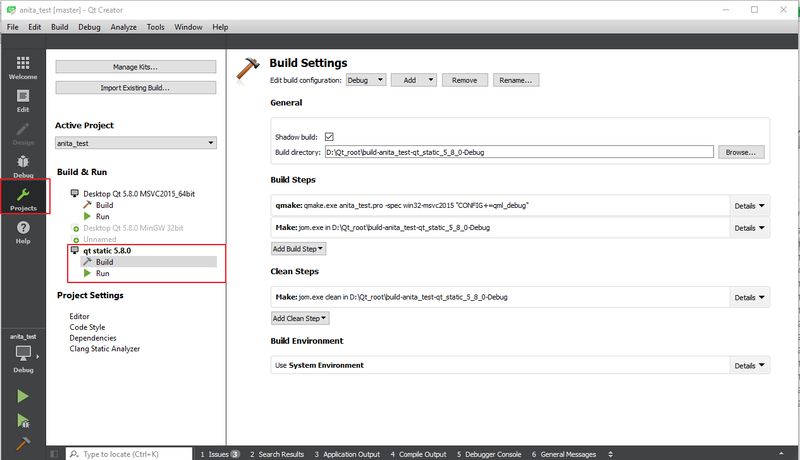This screenshot has height=460, width=800.
Task: Enable the Unnamed kit plus icon
Action: [76, 240]
